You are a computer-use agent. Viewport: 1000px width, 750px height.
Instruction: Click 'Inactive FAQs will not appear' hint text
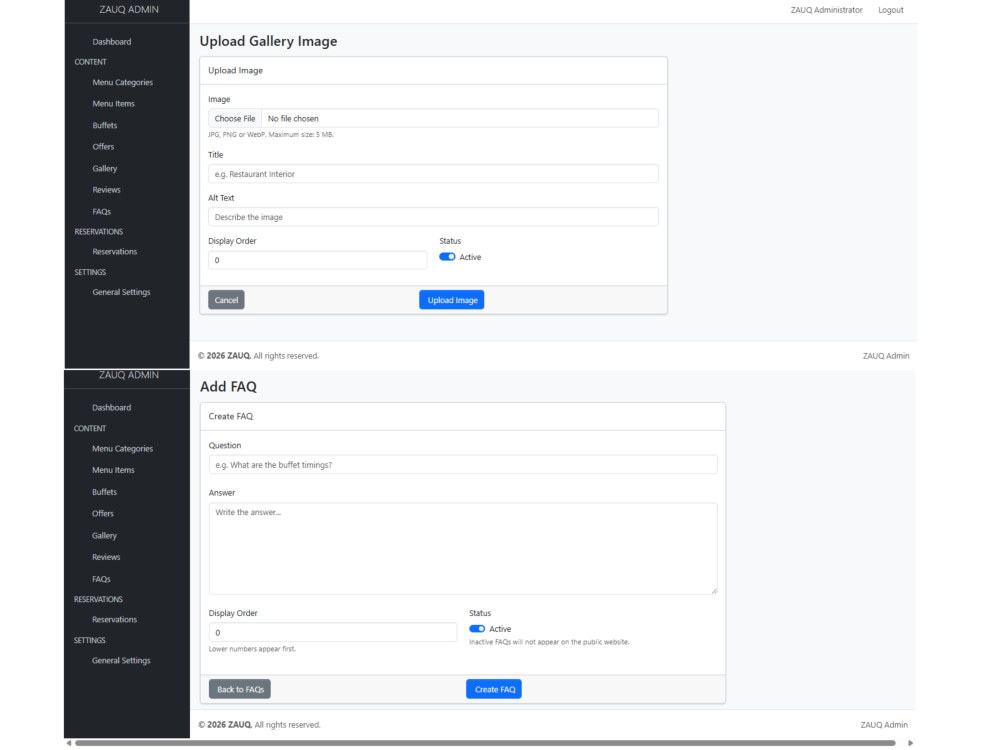point(549,642)
